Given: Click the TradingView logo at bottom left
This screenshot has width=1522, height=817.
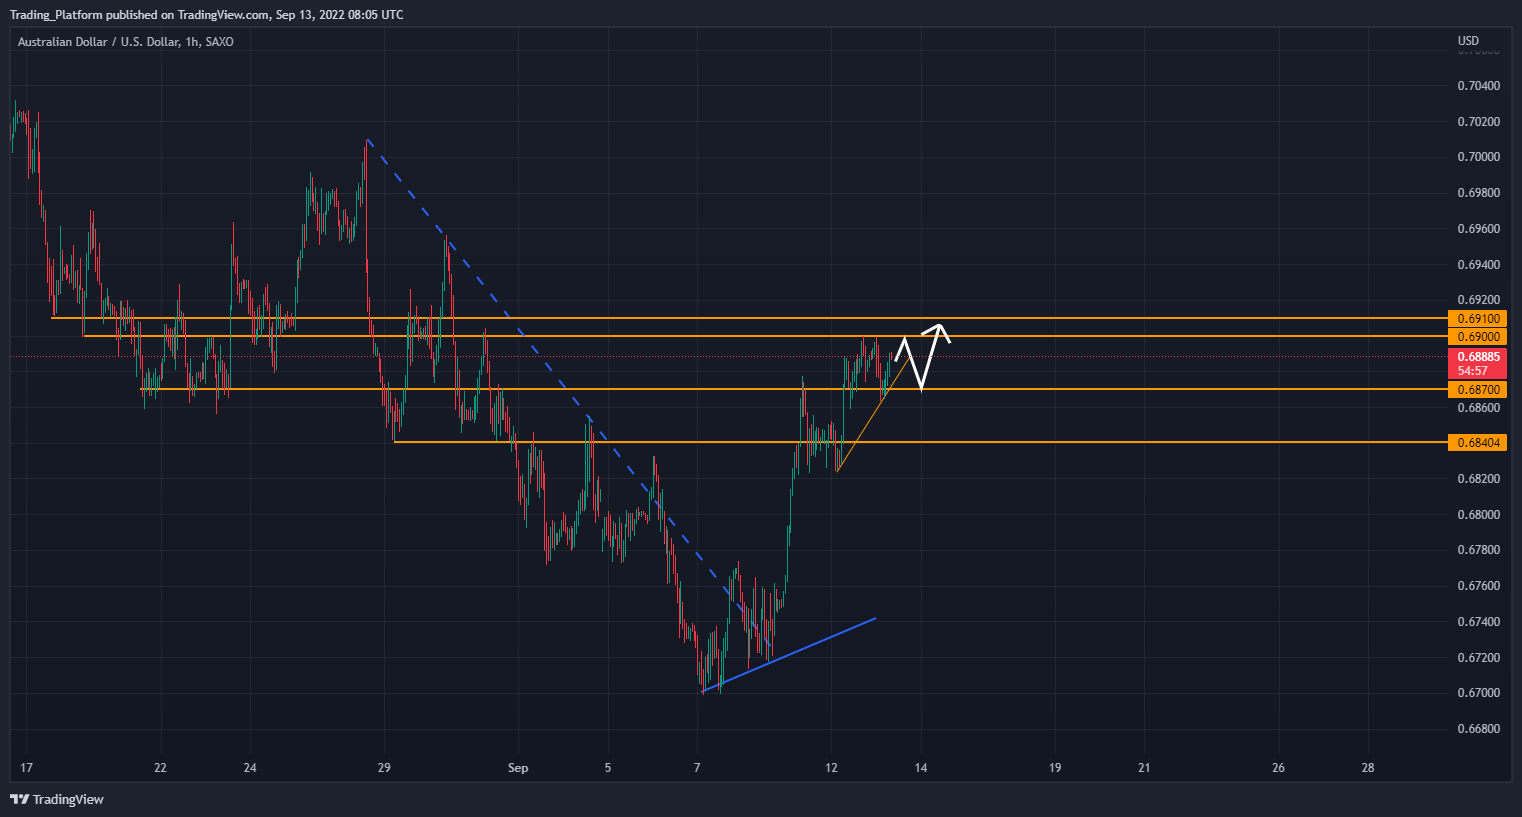Looking at the screenshot, I should point(57,799).
